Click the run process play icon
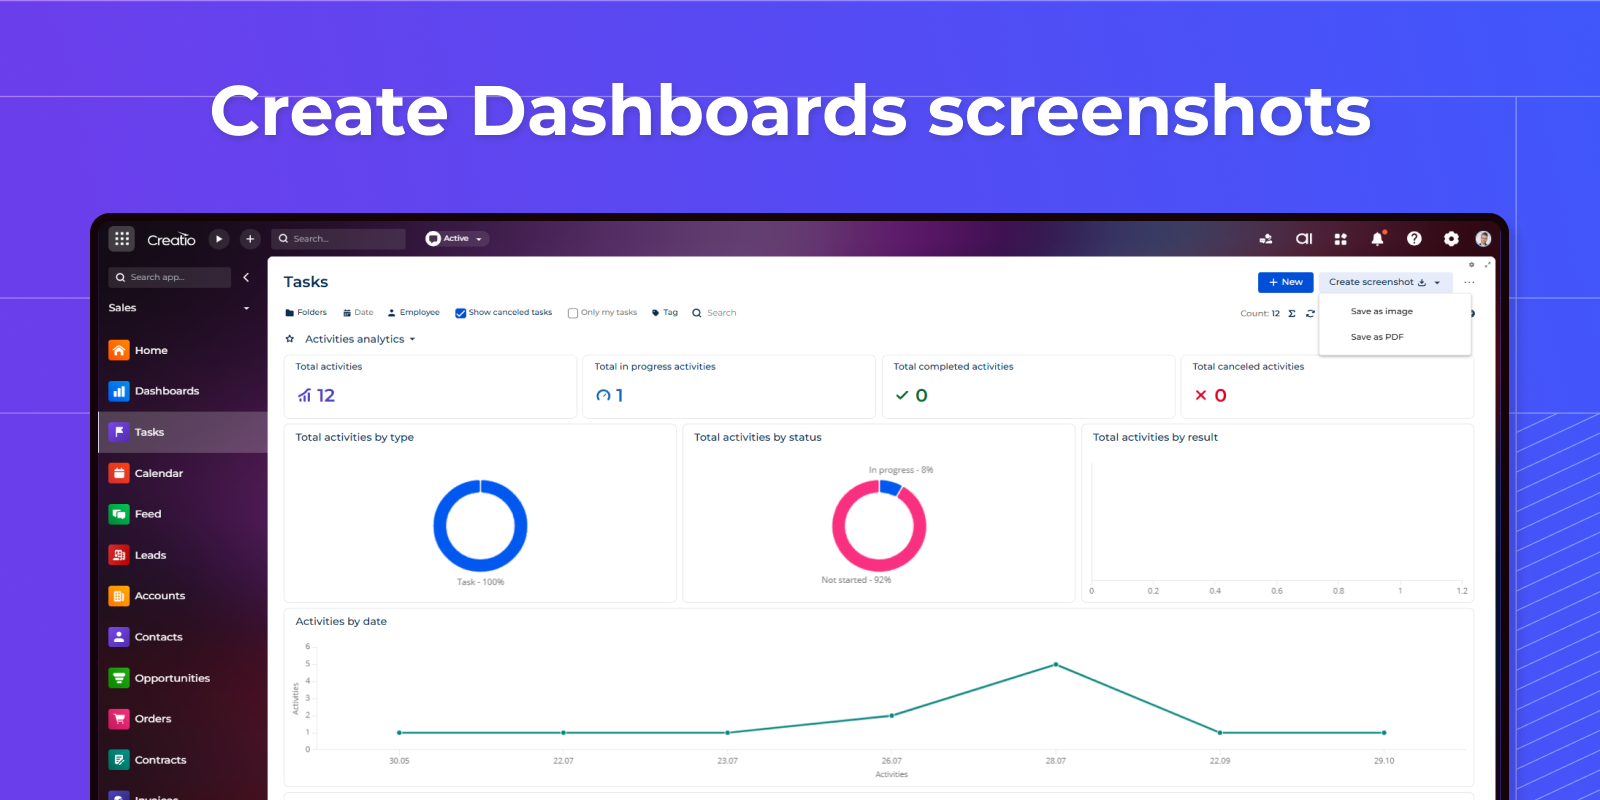 [x=219, y=239]
